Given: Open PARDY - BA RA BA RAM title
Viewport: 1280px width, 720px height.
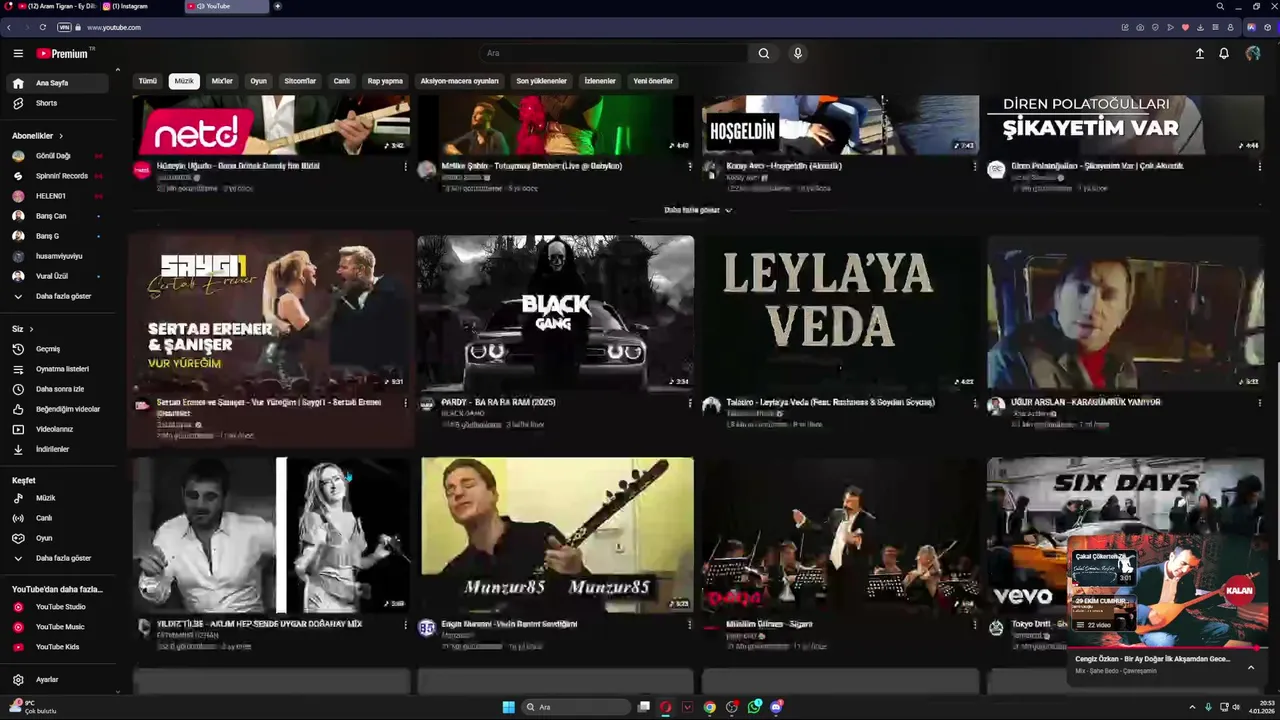Looking at the screenshot, I should coord(498,402).
